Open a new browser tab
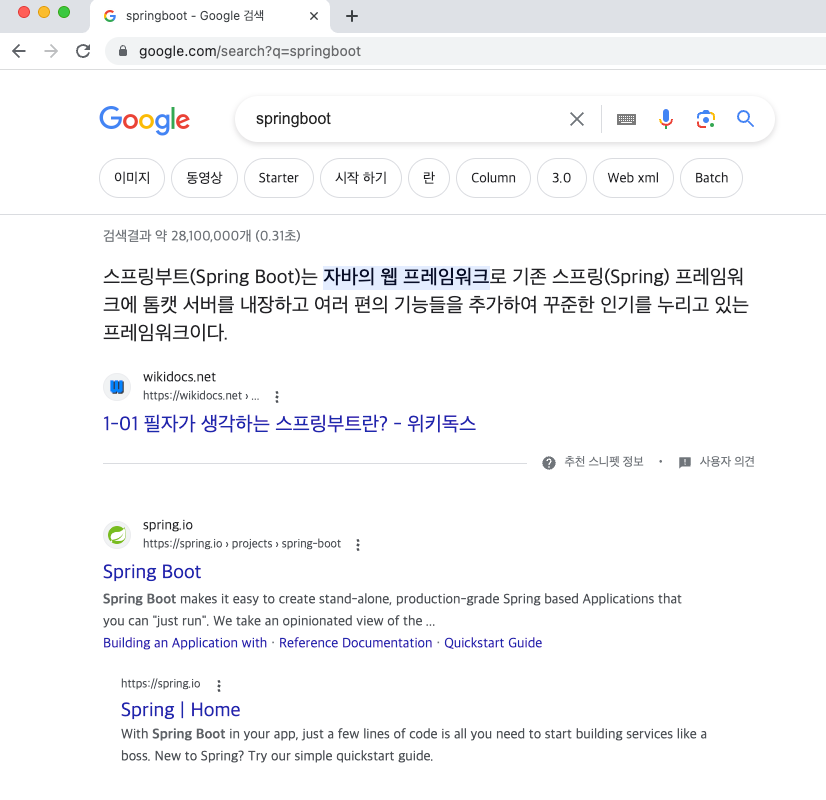The width and height of the screenshot is (826, 800). click(352, 16)
